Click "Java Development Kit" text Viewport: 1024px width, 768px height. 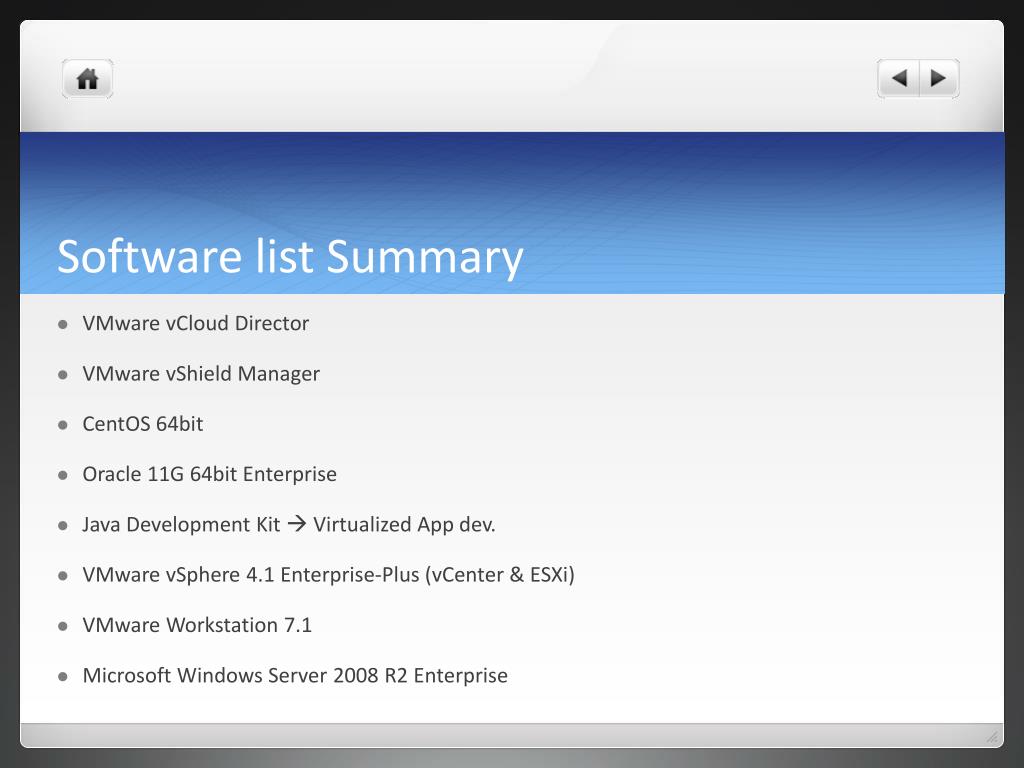point(181,524)
